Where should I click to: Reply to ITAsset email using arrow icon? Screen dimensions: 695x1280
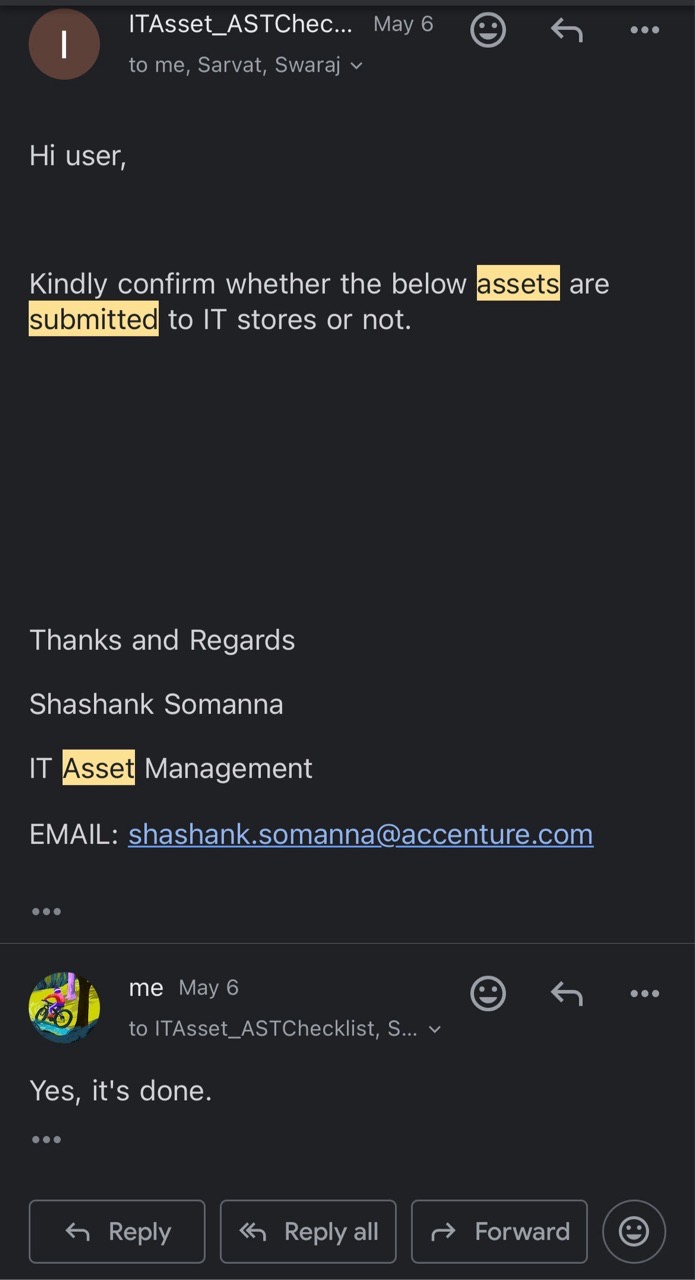(x=567, y=30)
